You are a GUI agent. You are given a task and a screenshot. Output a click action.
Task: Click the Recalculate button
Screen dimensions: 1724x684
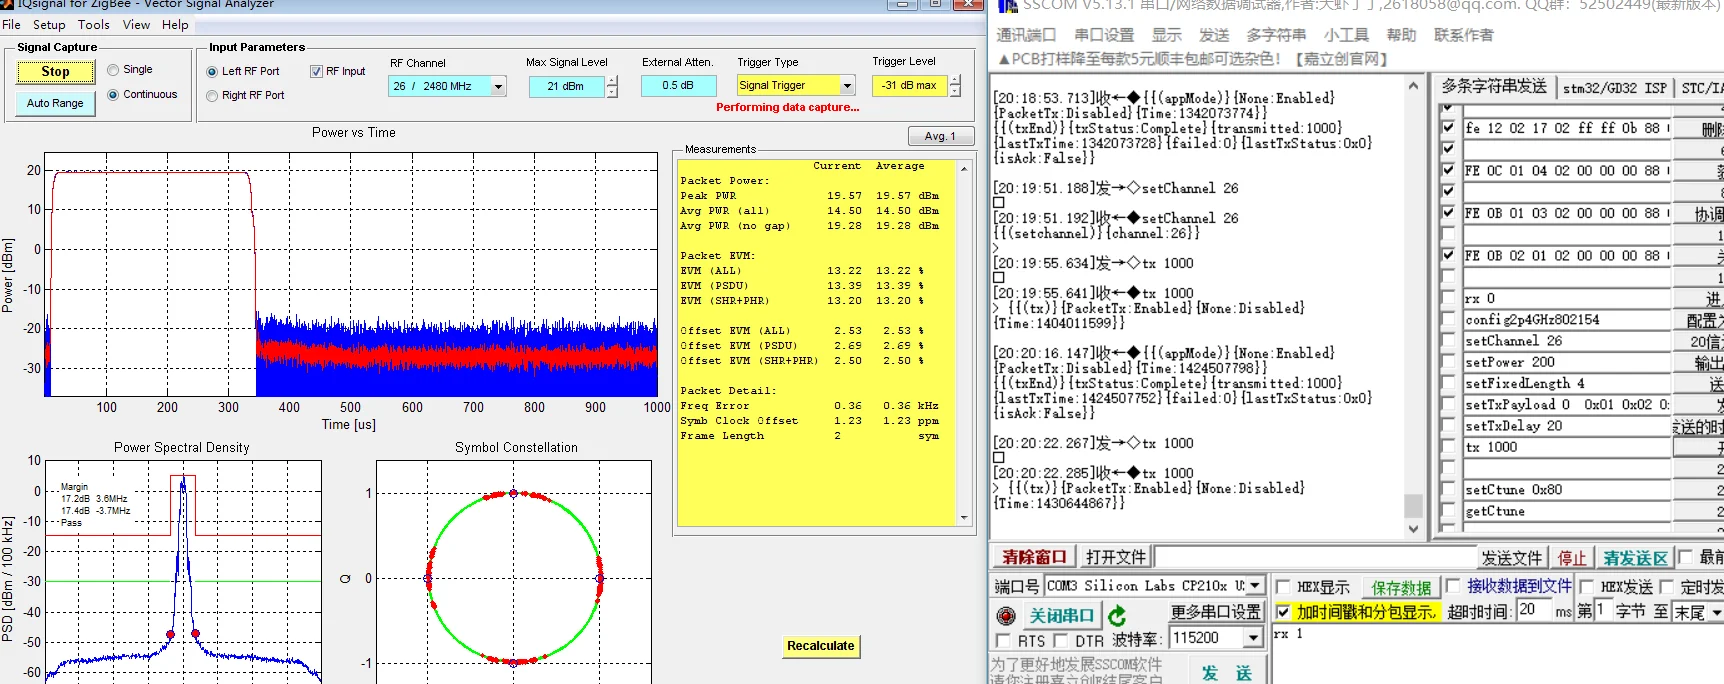click(820, 646)
